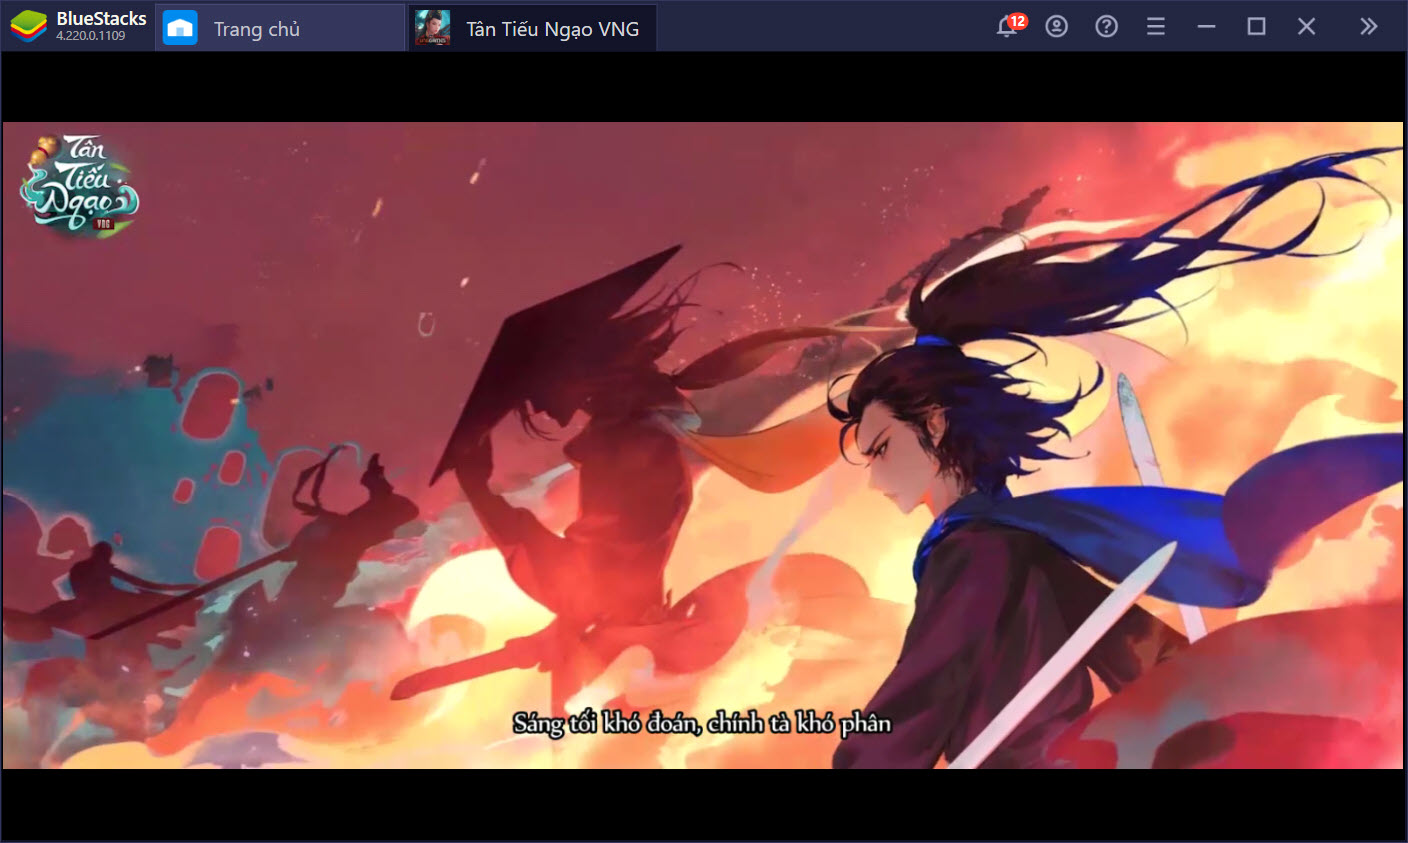Close the BlueStacks window
Screen dimensions: 1408x843
coord(1306,27)
